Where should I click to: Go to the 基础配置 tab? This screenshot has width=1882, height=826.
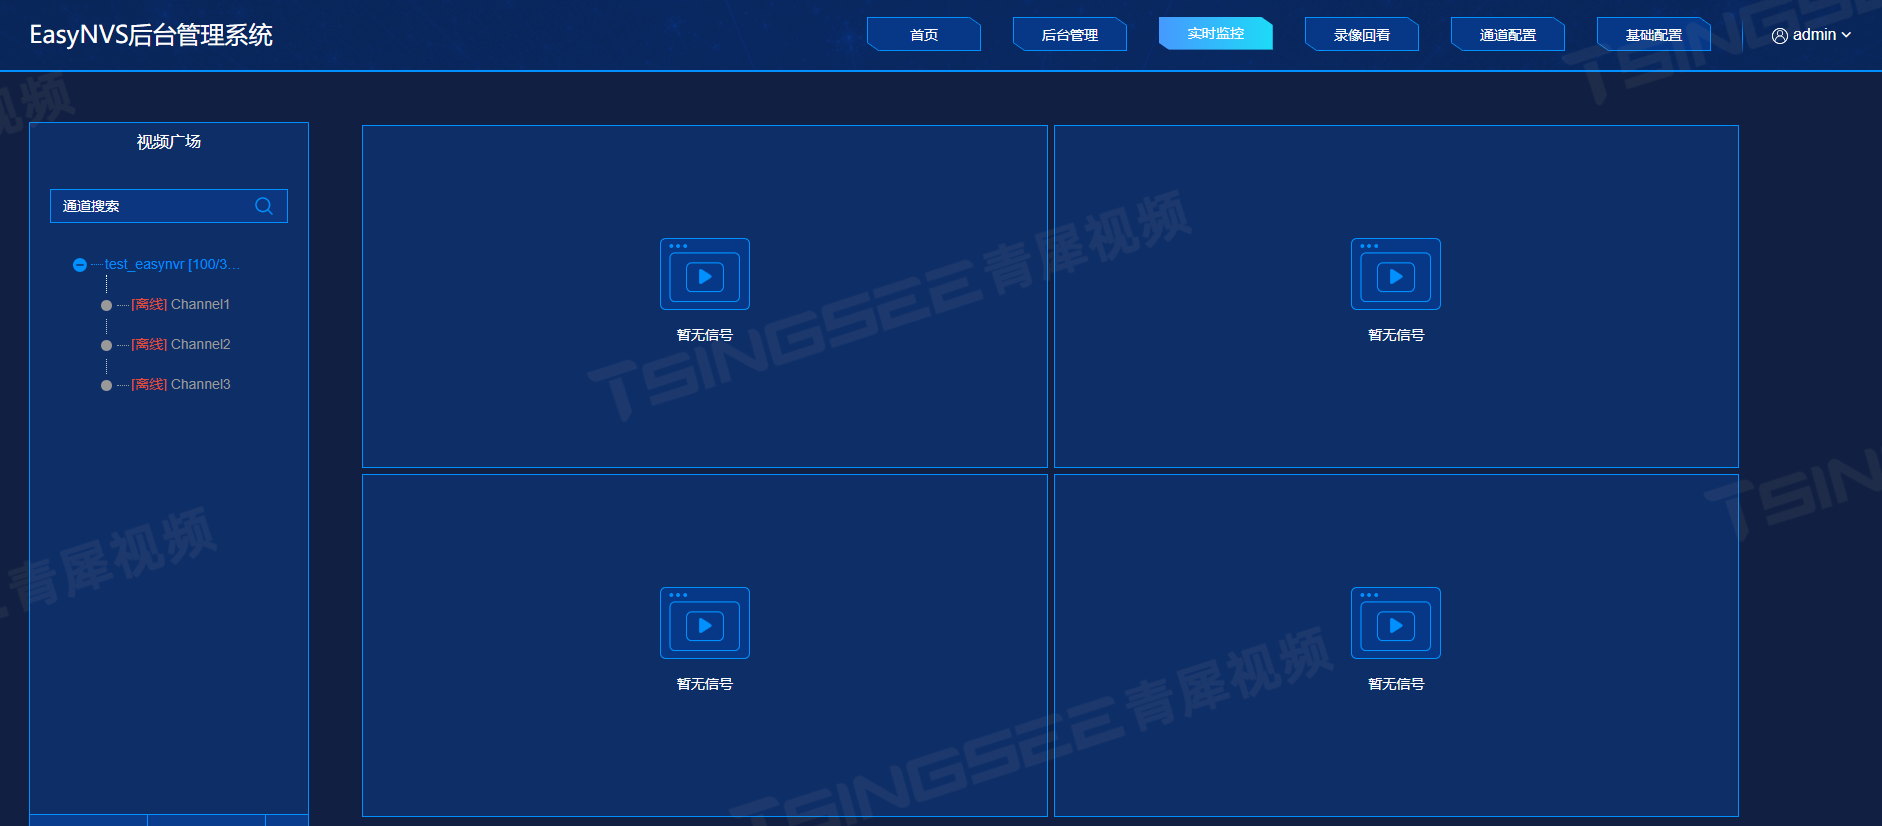[x=1654, y=34]
